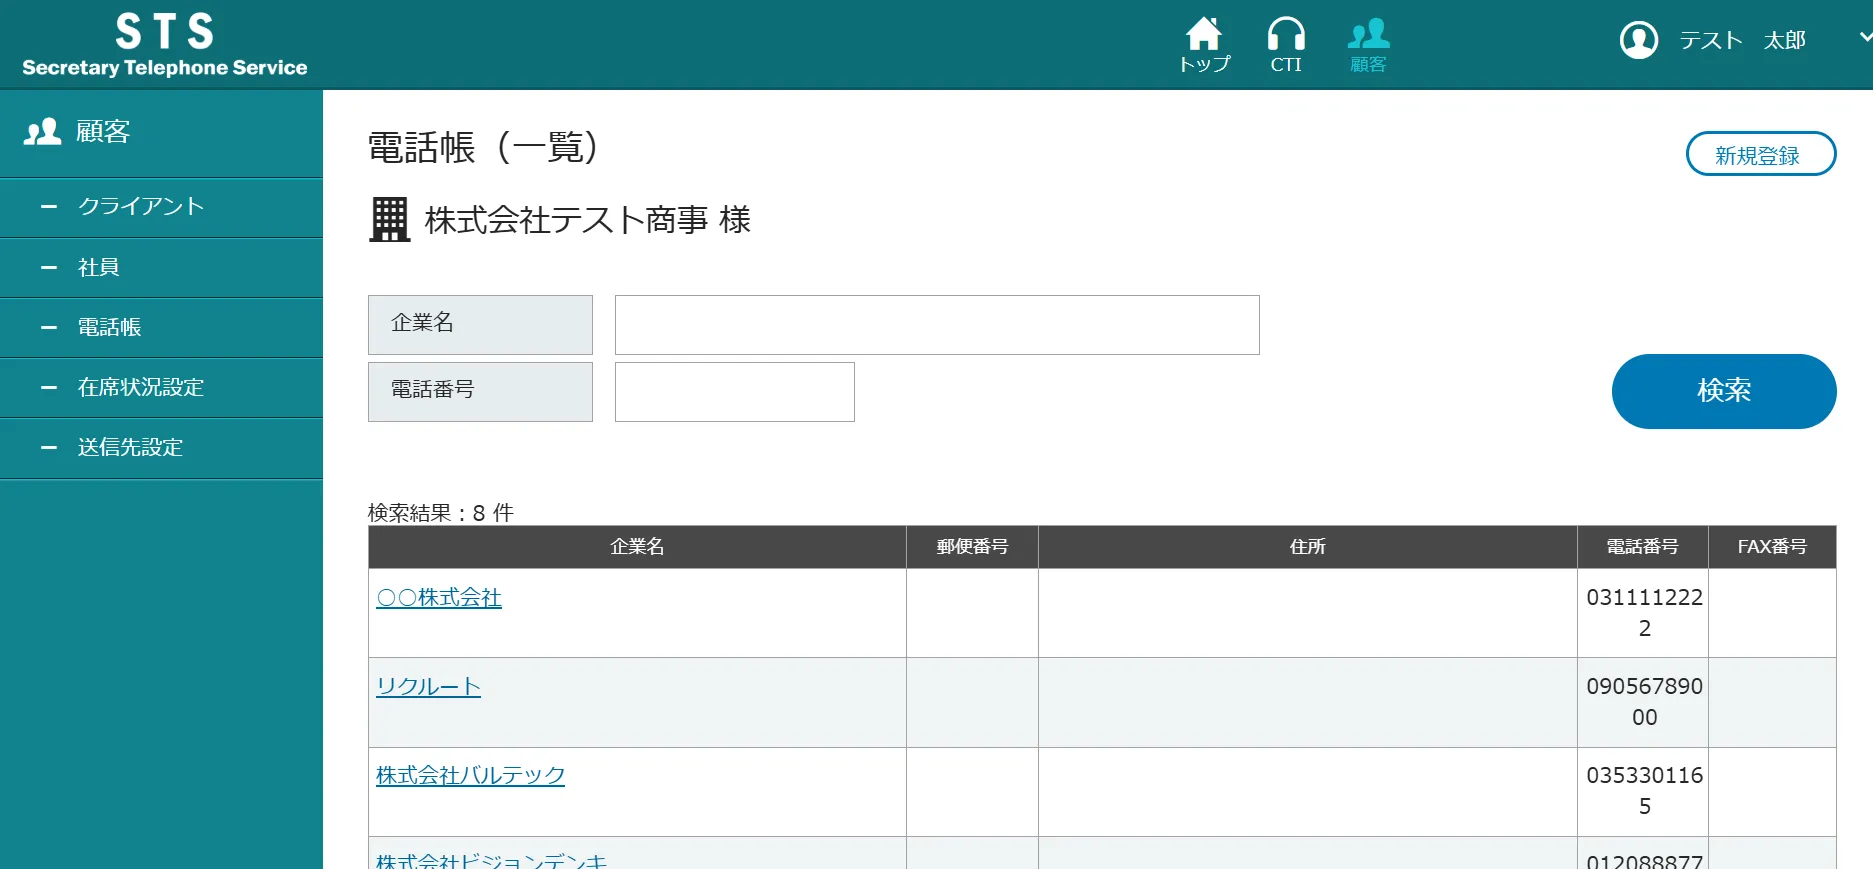The image size is (1873, 869).
Task: Click the STS Secretary Telephone Service logo
Action: coord(165,45)
